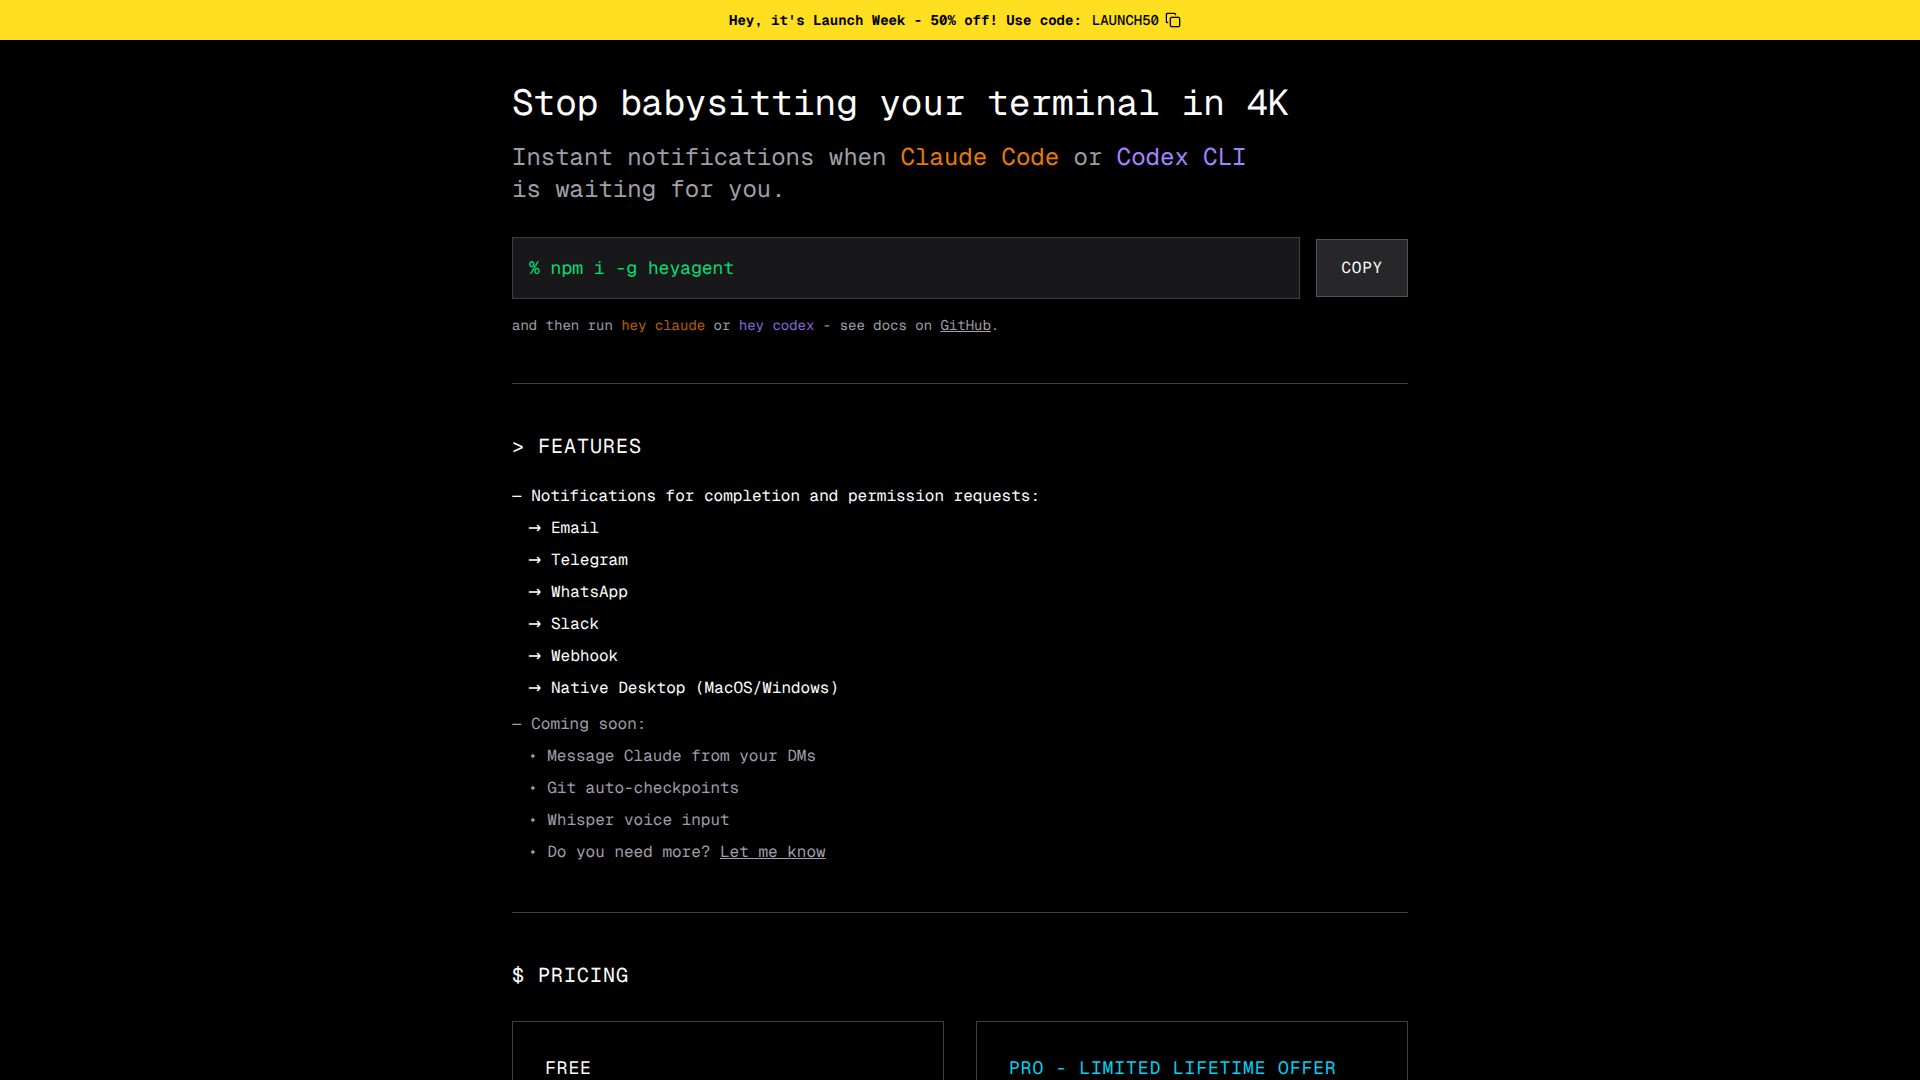The image size is (1920, 1080).
Task: Select the FREE pricing card
Action: point(727,1050)
